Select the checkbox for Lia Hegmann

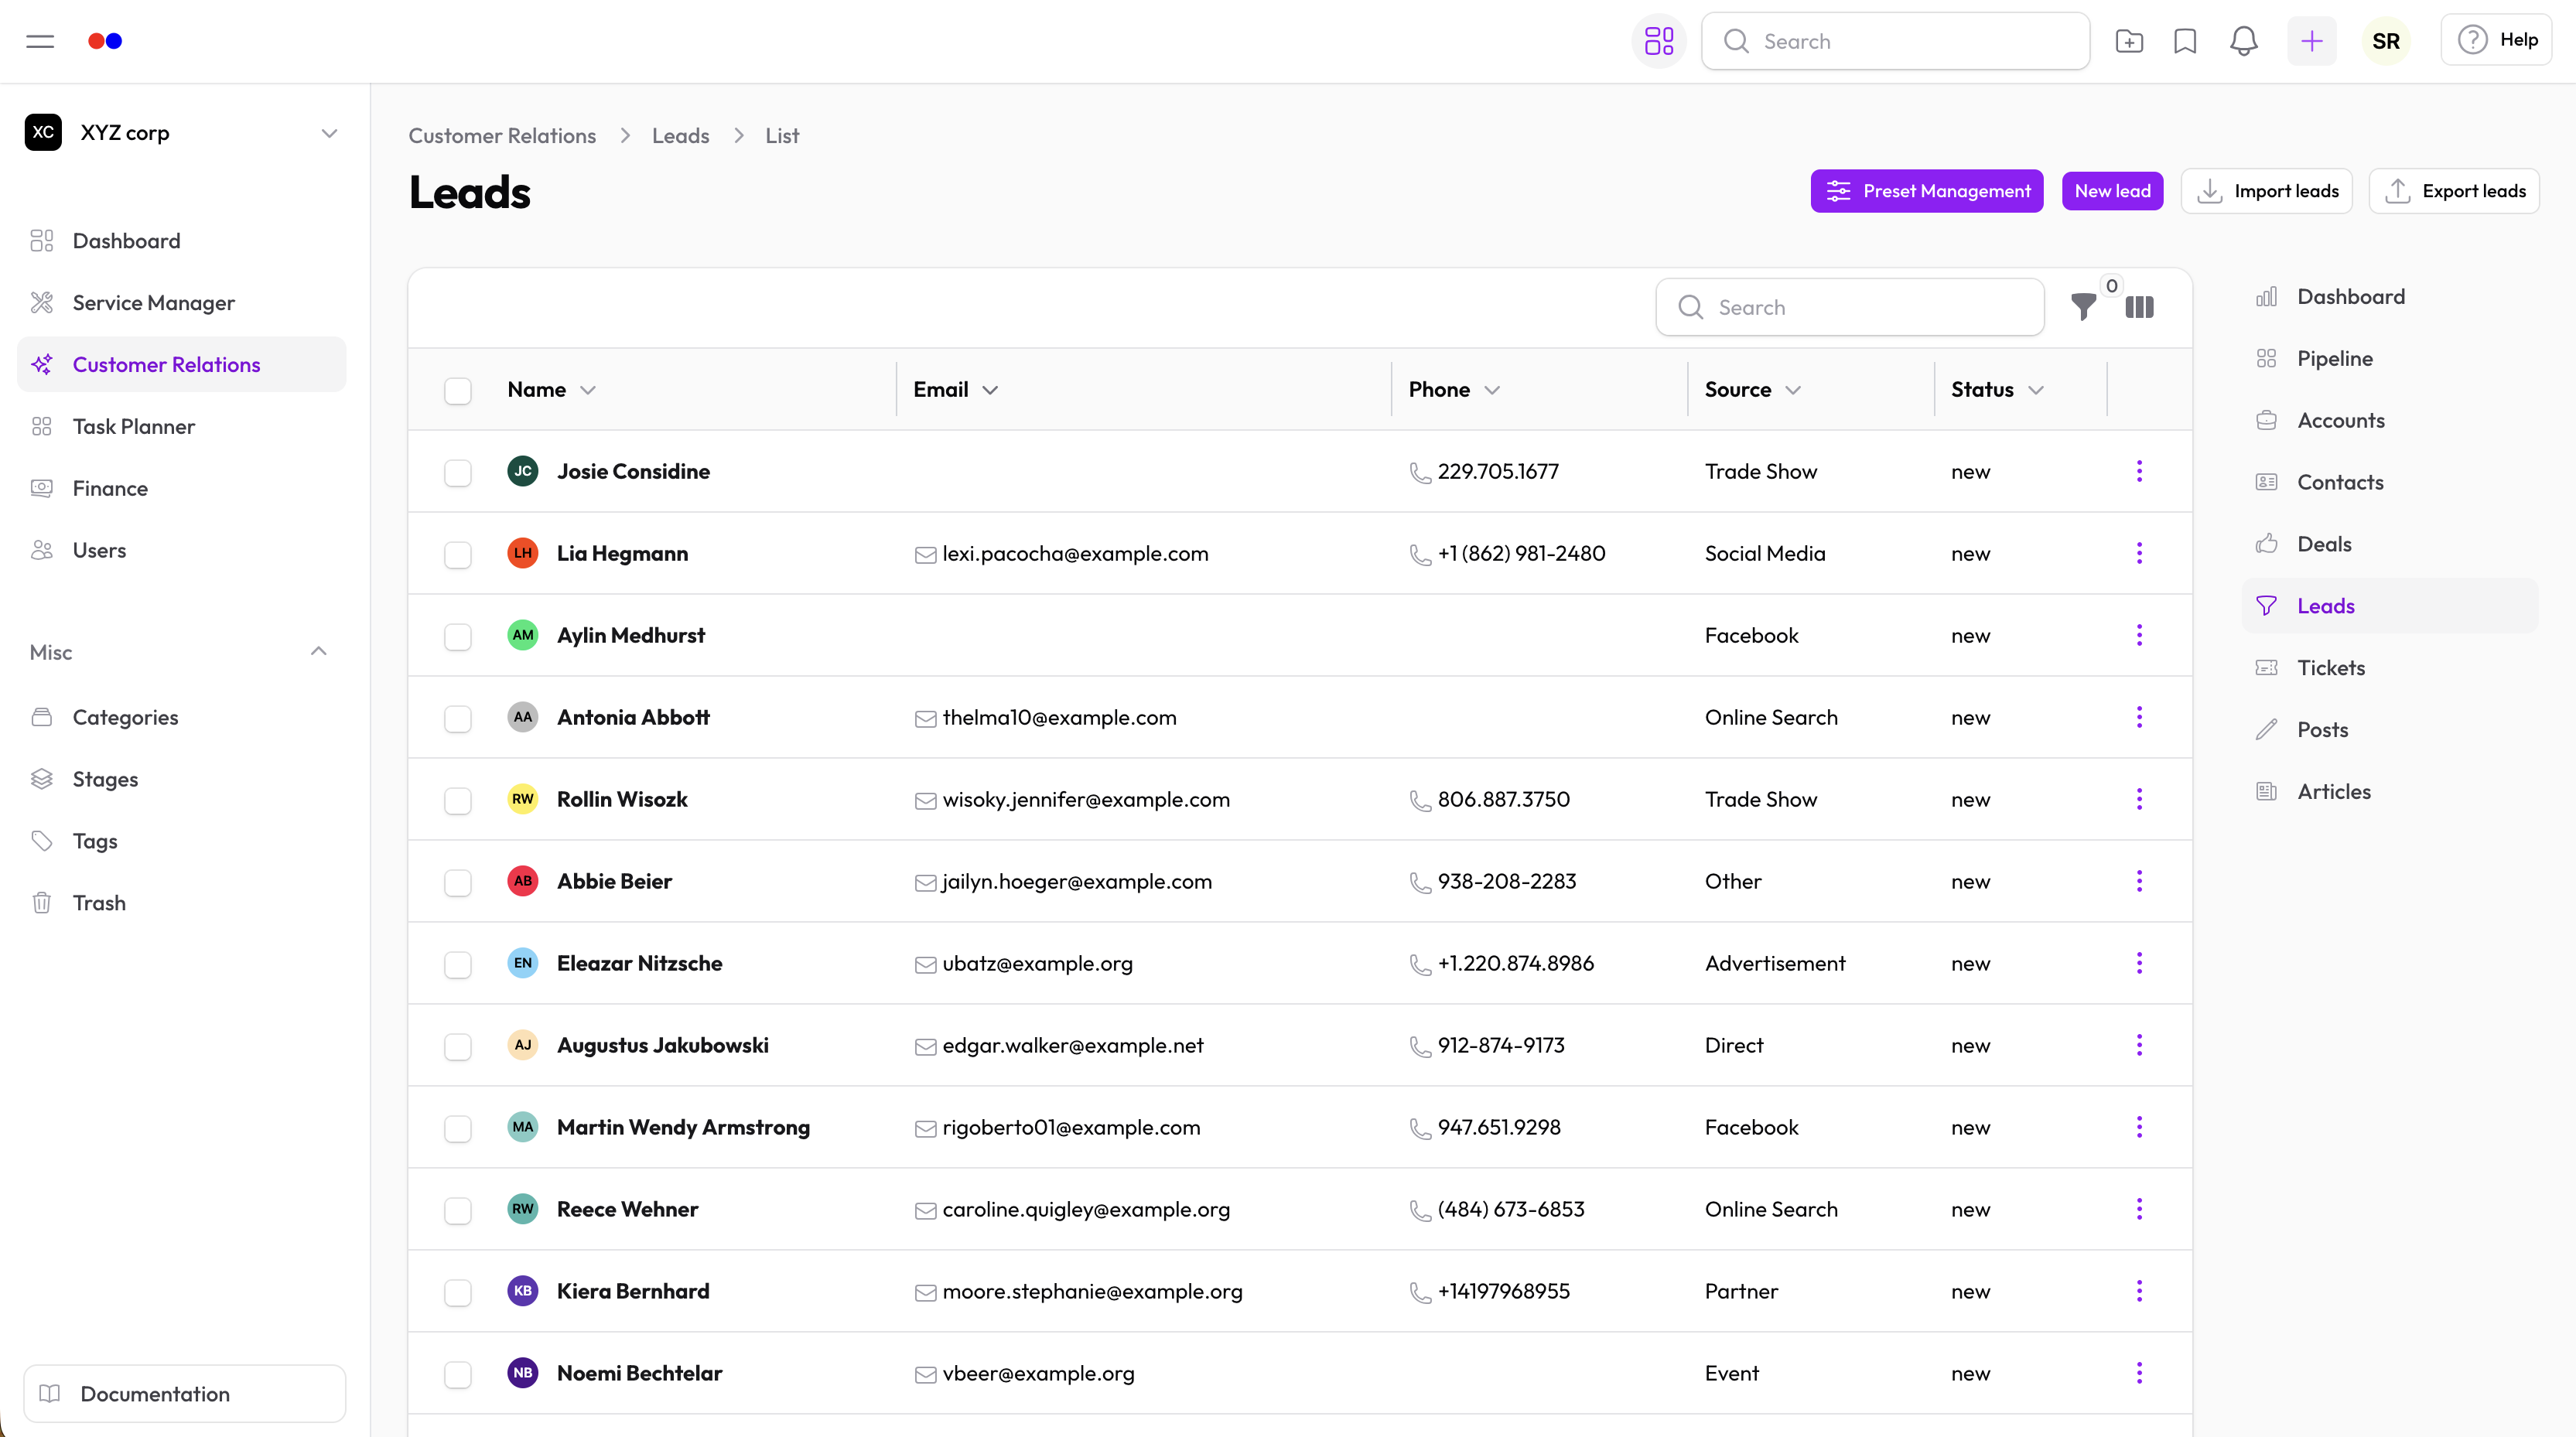pyautogui.click(x=458, y=554)
